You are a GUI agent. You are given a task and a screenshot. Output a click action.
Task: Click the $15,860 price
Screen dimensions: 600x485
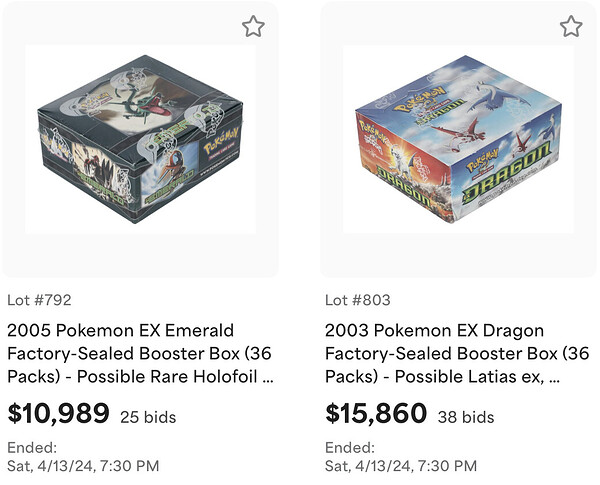pyautogui.click(x=376, y=414)
